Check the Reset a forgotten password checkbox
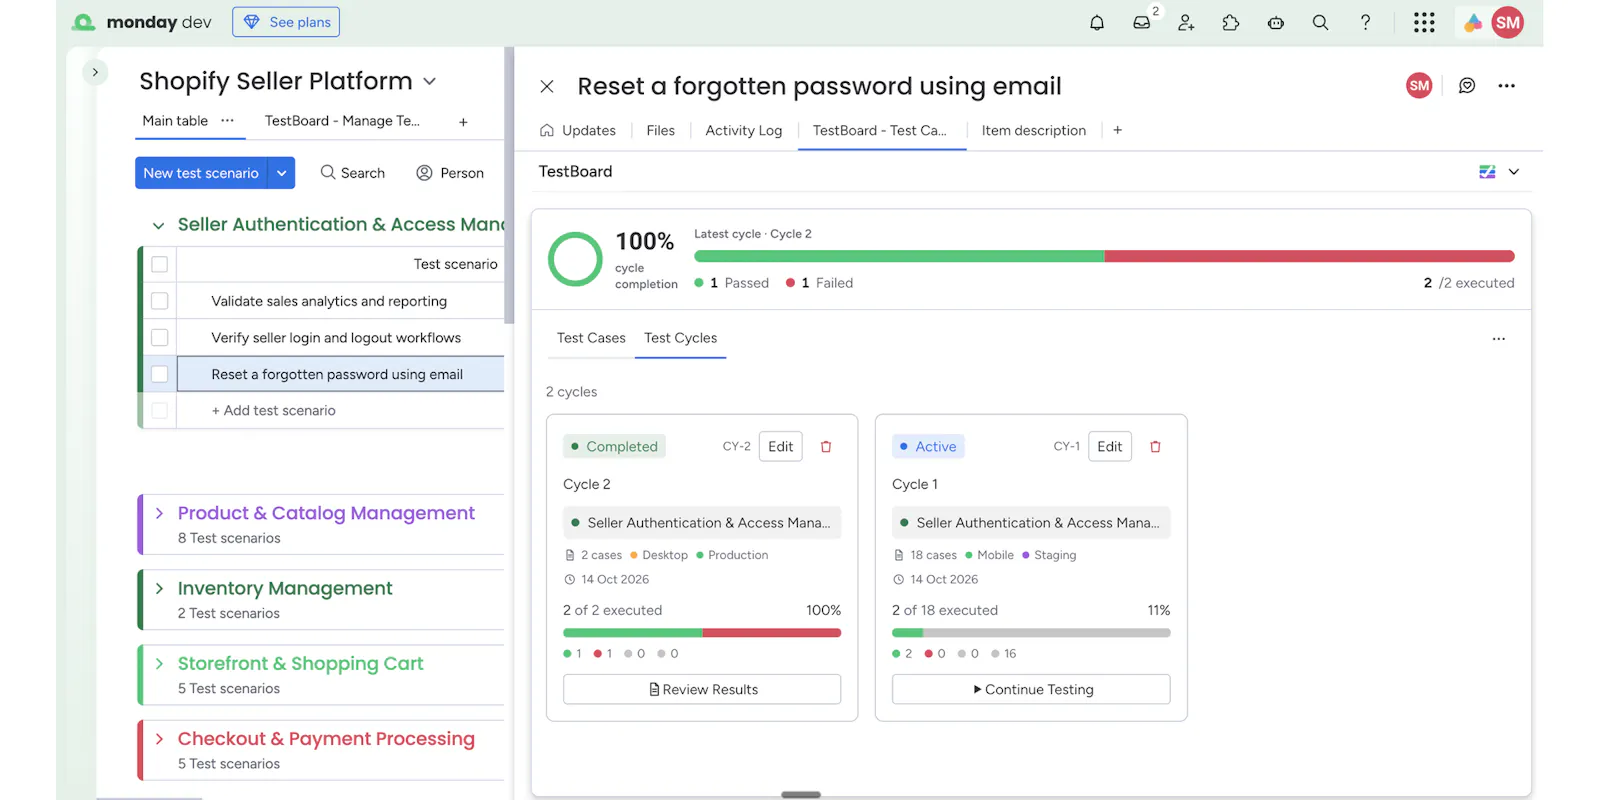Viewport: 1600px width, 800px height. (159, 374)
